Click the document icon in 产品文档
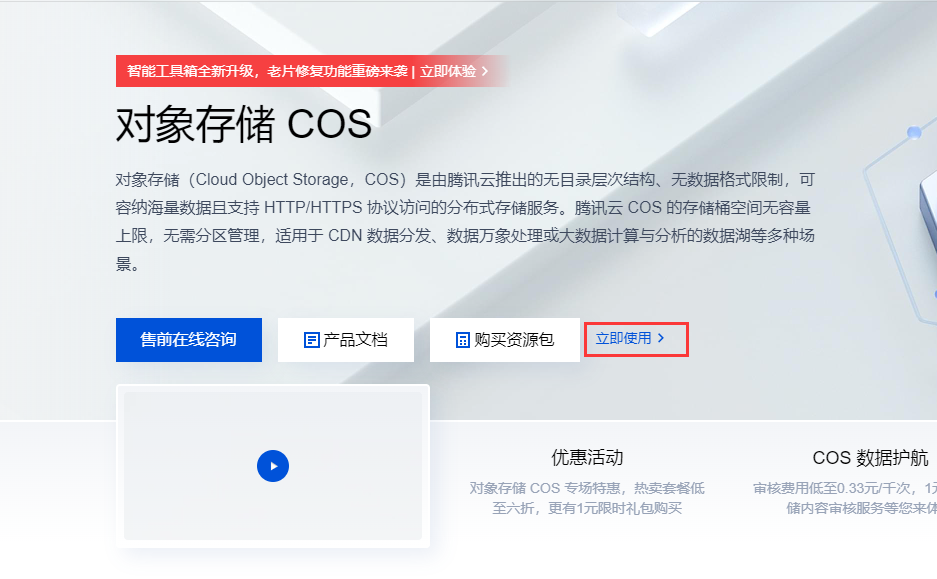Screen dimensions: 937x579 311,340
